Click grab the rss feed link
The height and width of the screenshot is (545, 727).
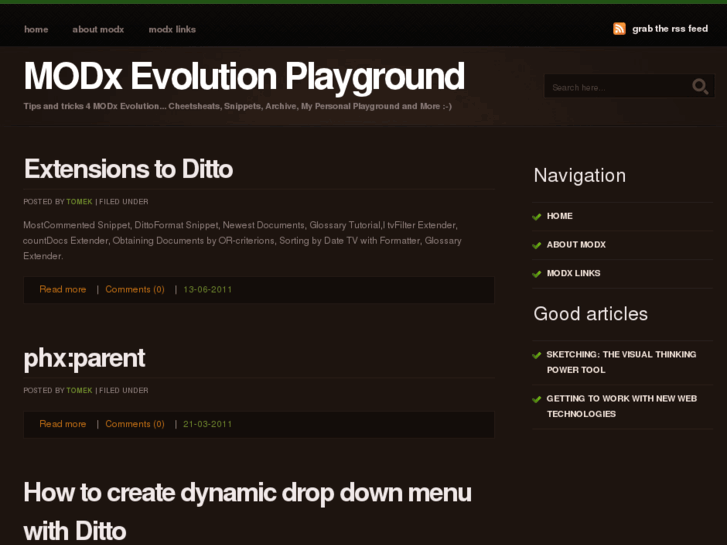click(x=670, y=29)
